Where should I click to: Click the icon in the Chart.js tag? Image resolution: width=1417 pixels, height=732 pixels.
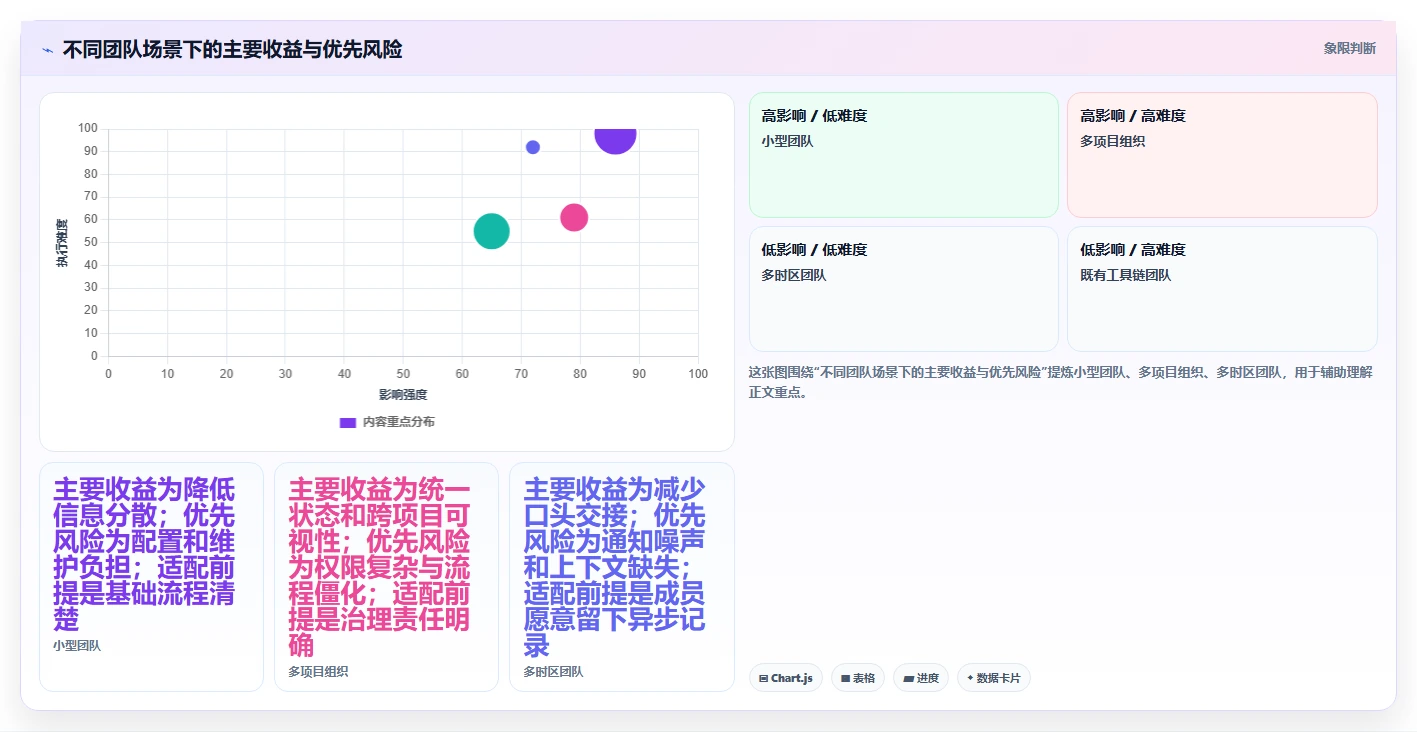[x=764, y=678]
